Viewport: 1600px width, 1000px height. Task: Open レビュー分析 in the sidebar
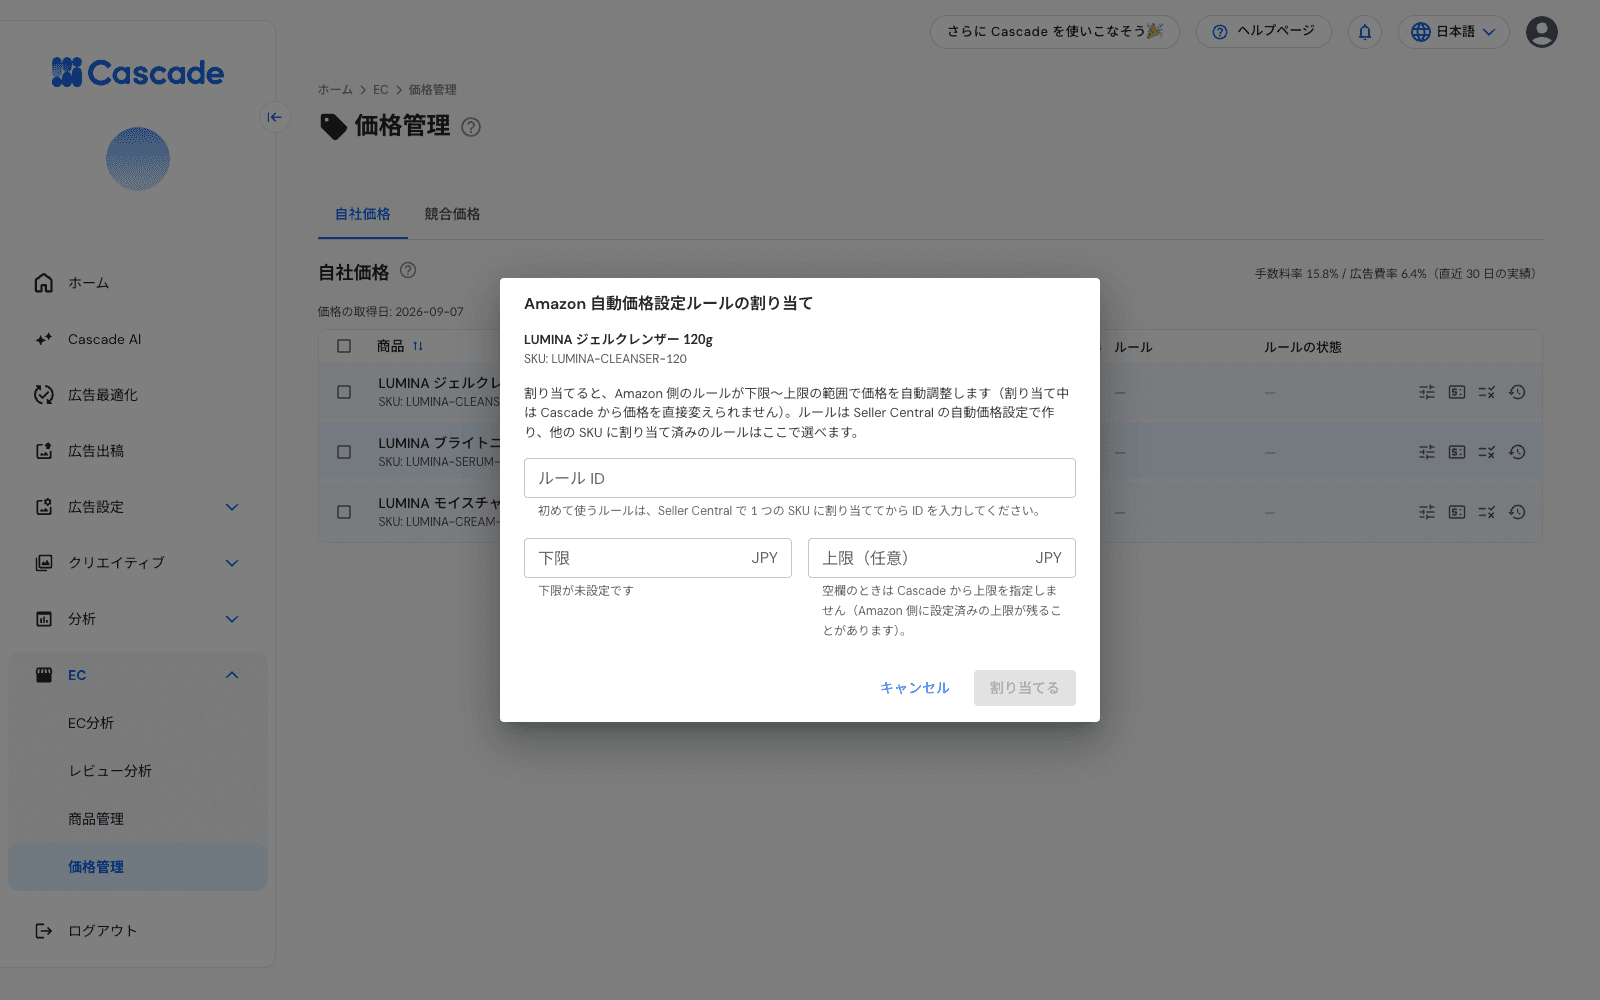tap(138, 771)
